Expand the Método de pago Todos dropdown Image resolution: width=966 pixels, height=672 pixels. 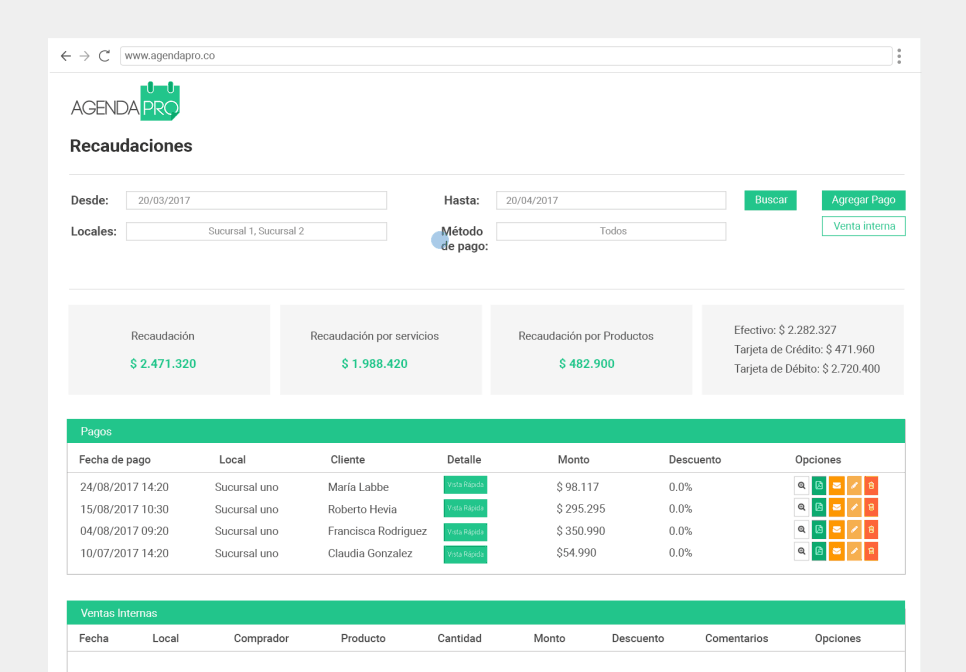click(x=611, y=231)
